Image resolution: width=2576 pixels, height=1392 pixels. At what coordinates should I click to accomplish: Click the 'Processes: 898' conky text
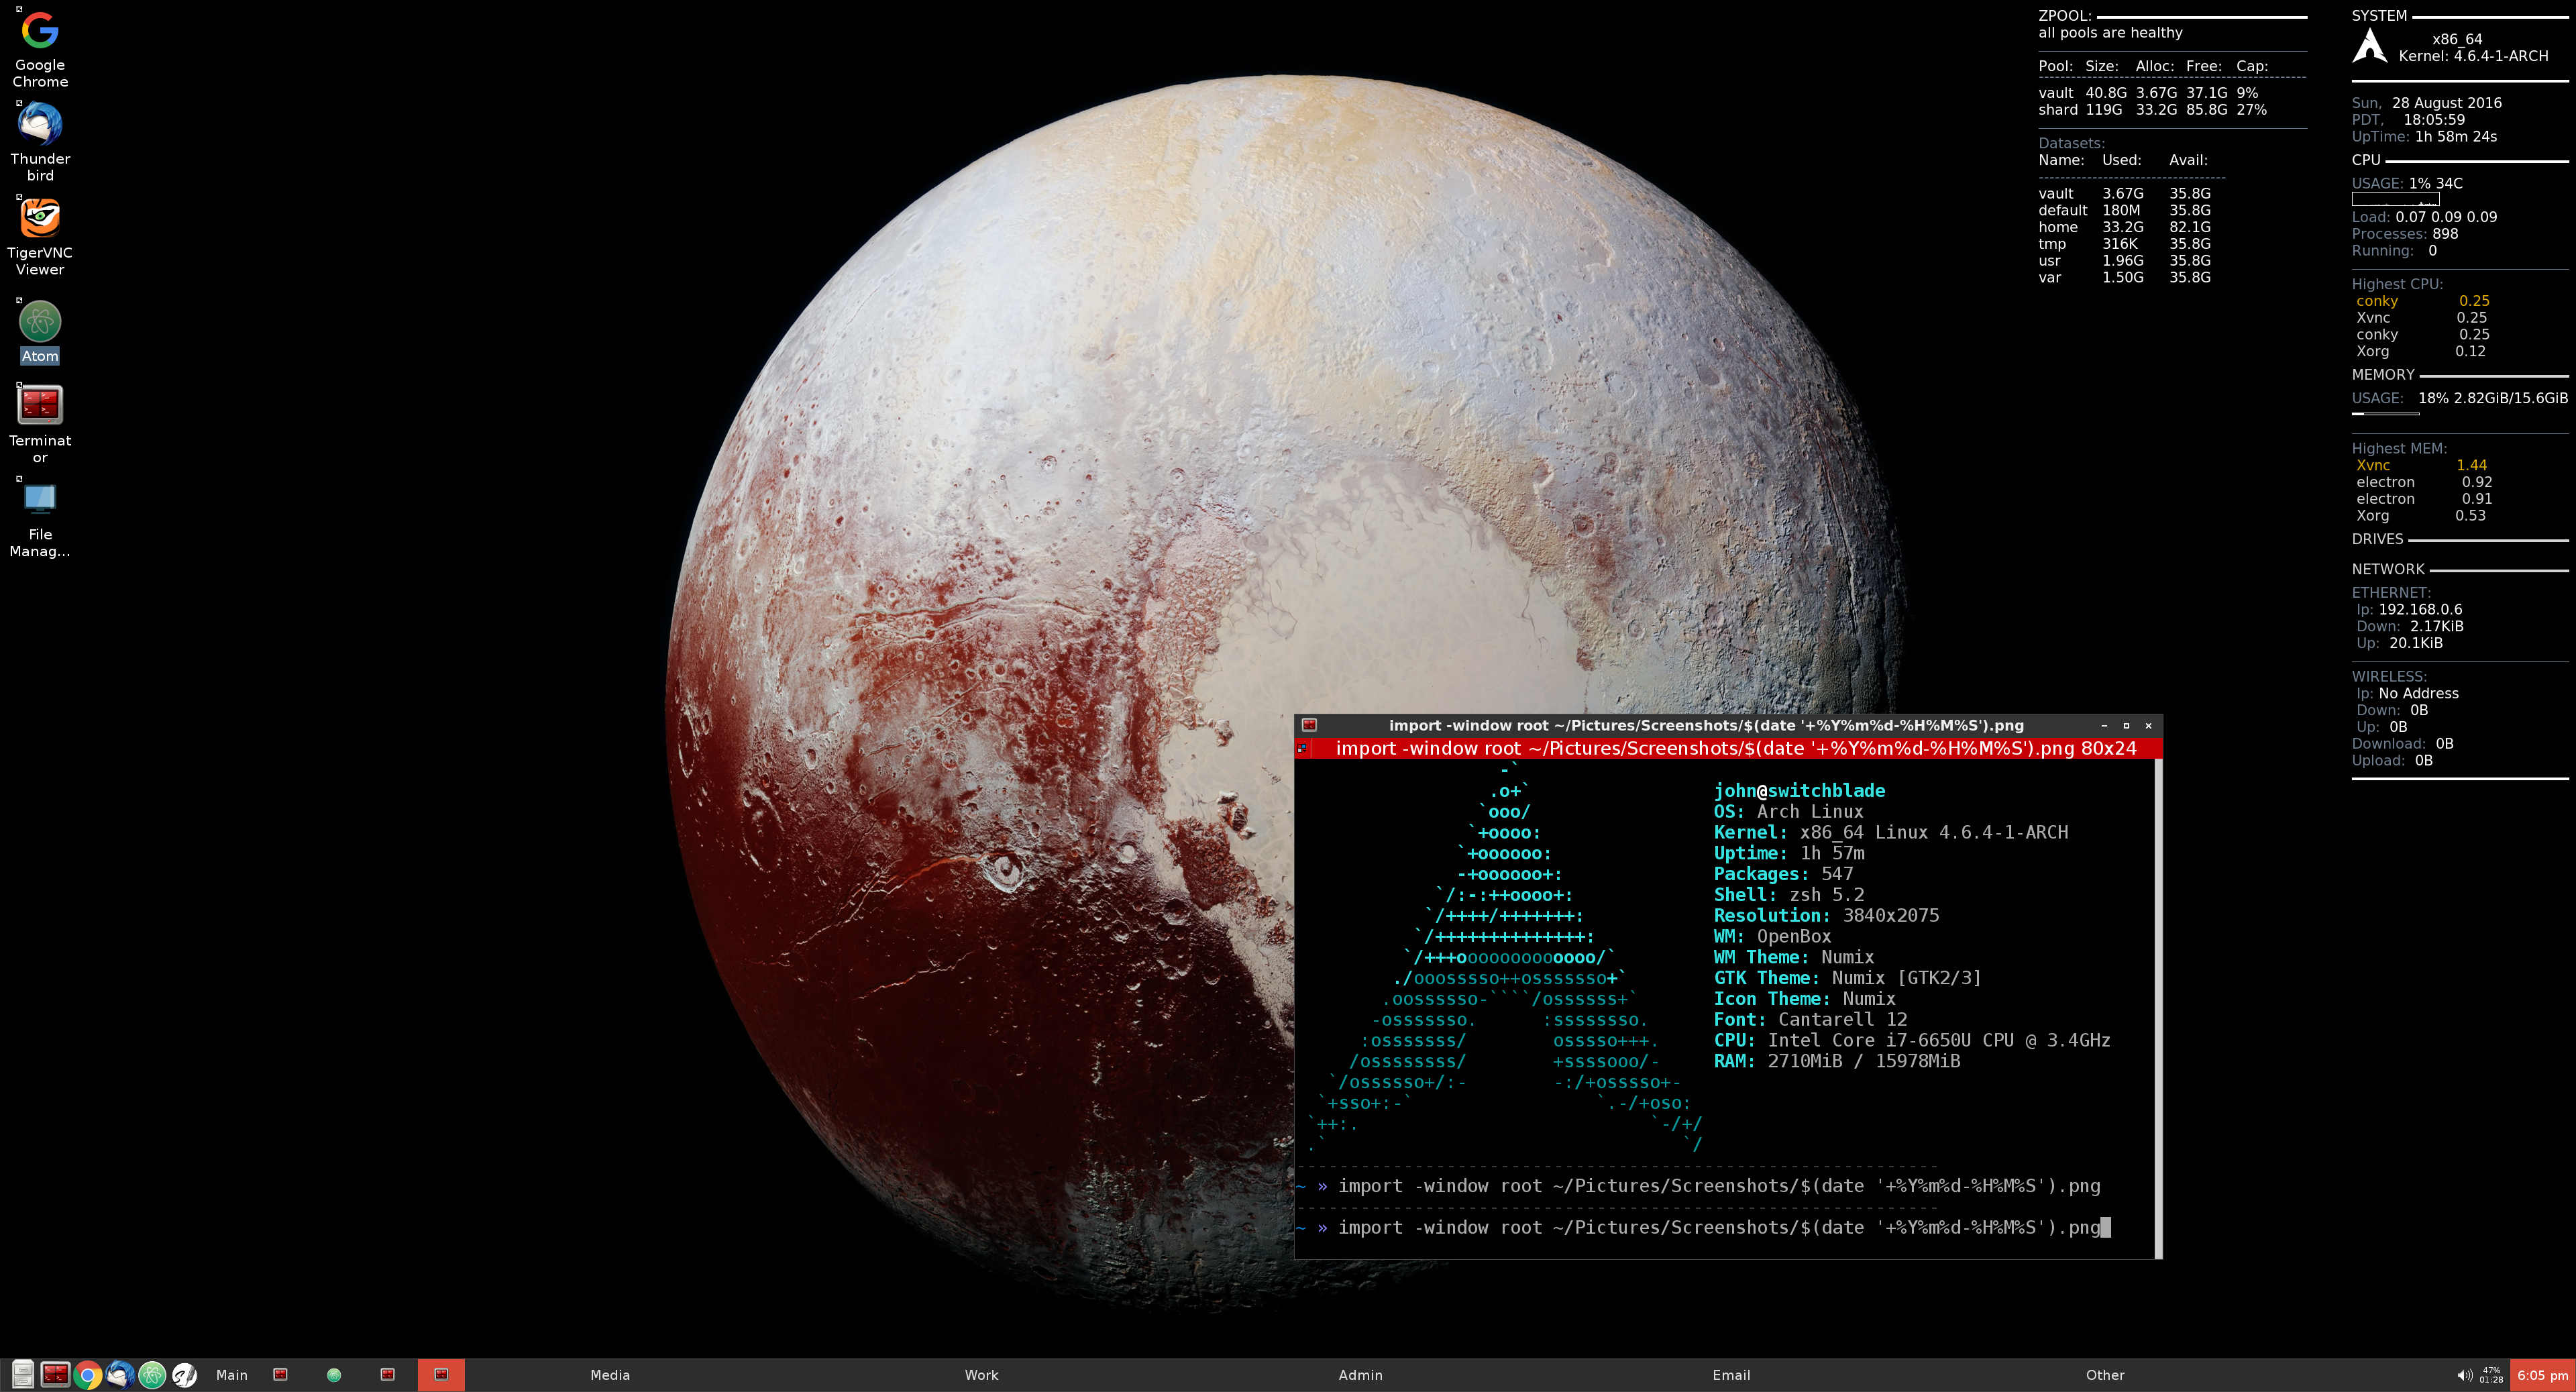(x=2404, y=233)
